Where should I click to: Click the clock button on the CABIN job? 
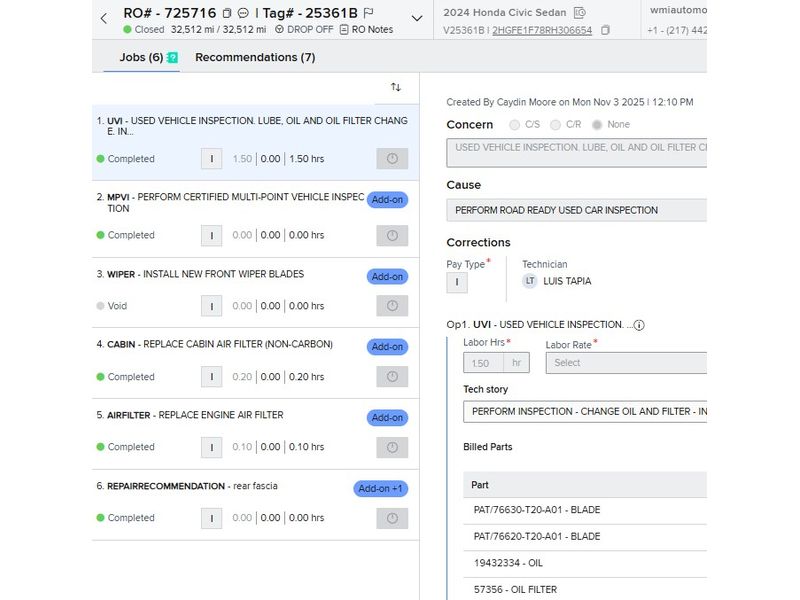click(392, 377)
